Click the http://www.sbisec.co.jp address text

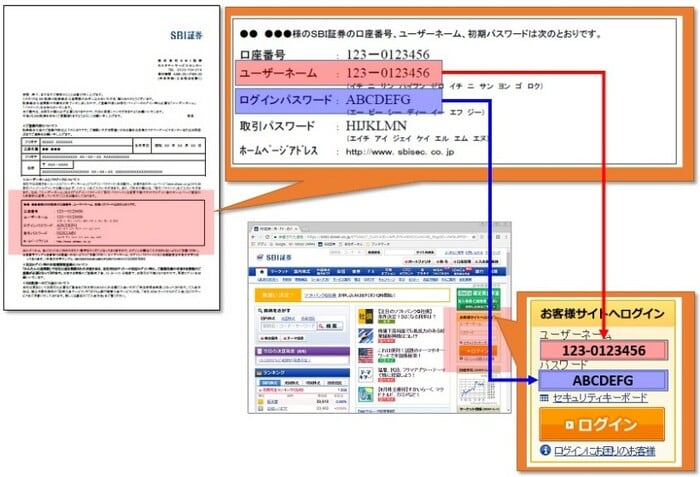[x=400, y=152]
